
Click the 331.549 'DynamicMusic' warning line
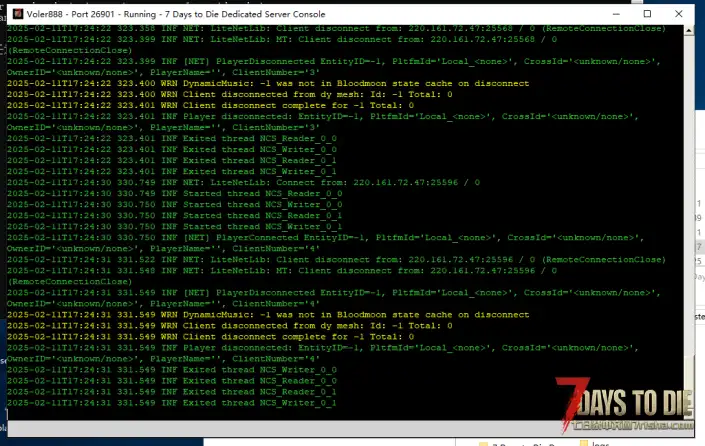pyautogui.click(x=268, y=315)
